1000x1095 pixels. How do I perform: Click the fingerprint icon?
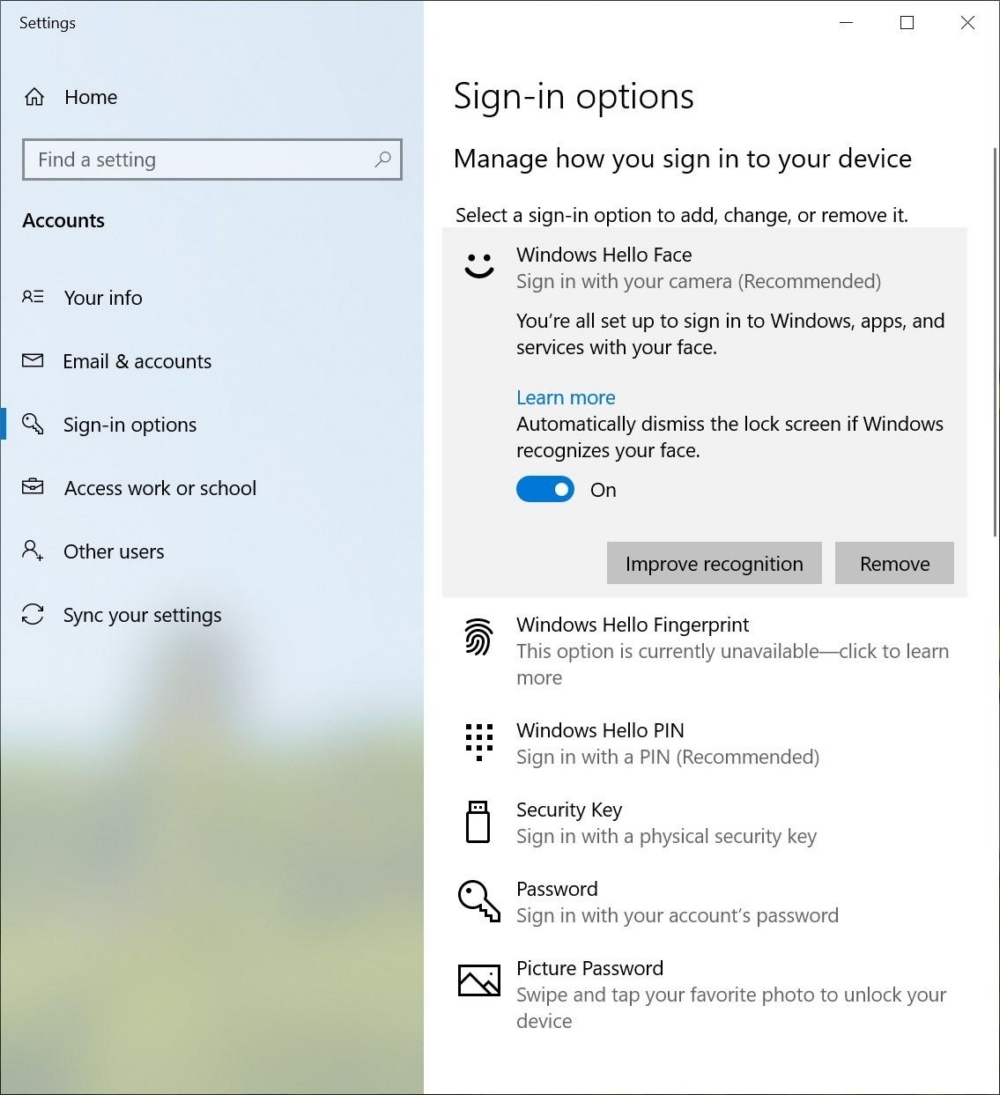point(479,637)
